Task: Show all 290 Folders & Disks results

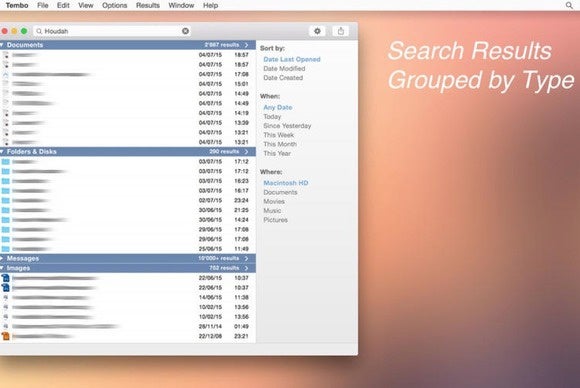Action: click(x=246, y=152)
